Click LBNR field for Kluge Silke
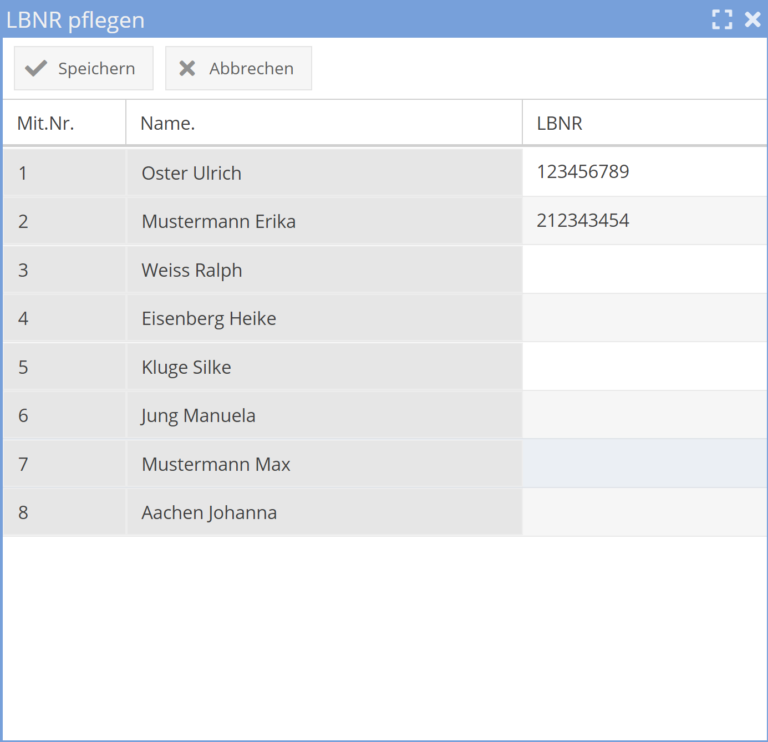Screen dimensions: 768x742 pyautogui.click(x=643, y=367)
